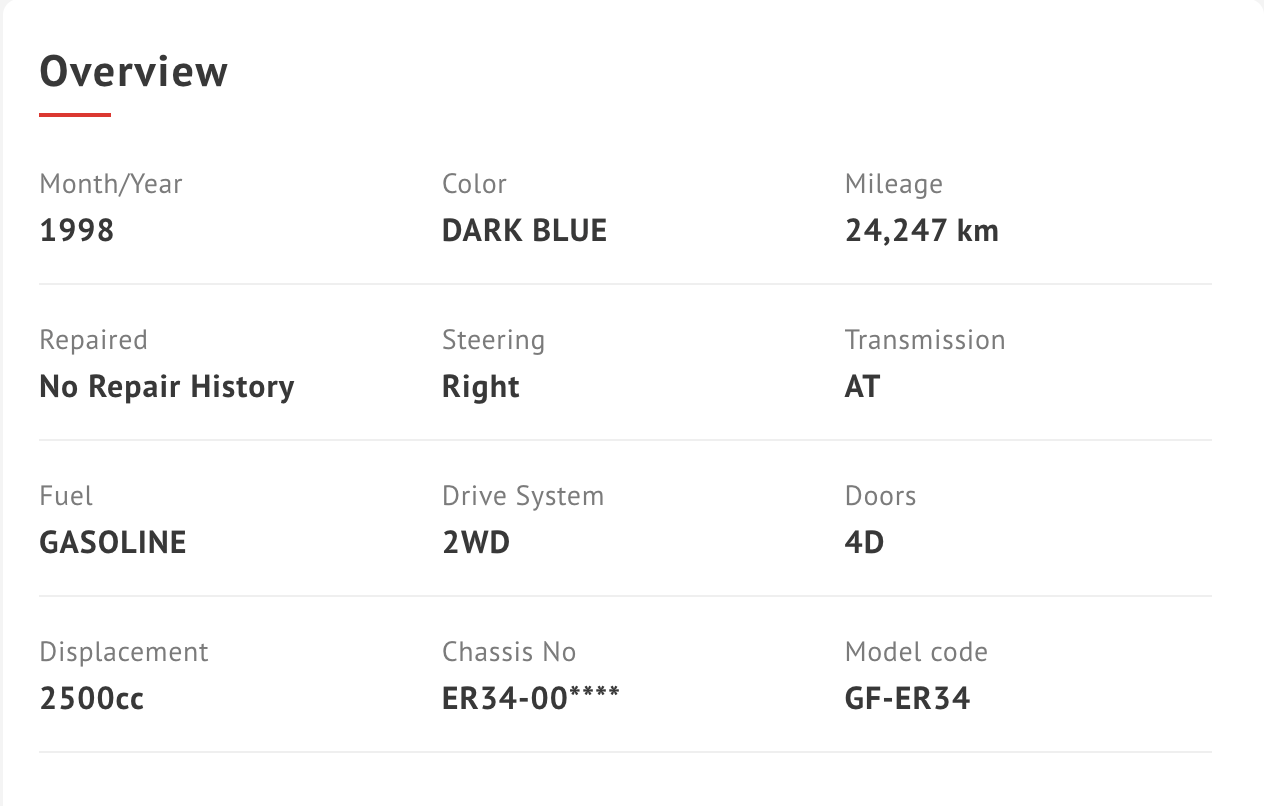Click the Transmission label
1264x806 pixels.
[925, 340]
